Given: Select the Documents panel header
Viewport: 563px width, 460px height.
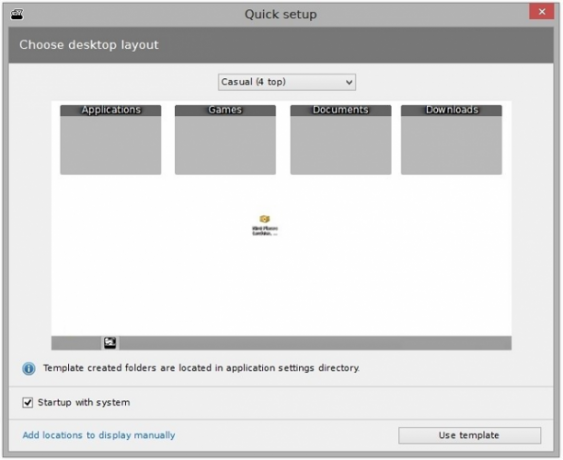Looking at the screenshot, I should pyautogui.click(x=341, y=110).
